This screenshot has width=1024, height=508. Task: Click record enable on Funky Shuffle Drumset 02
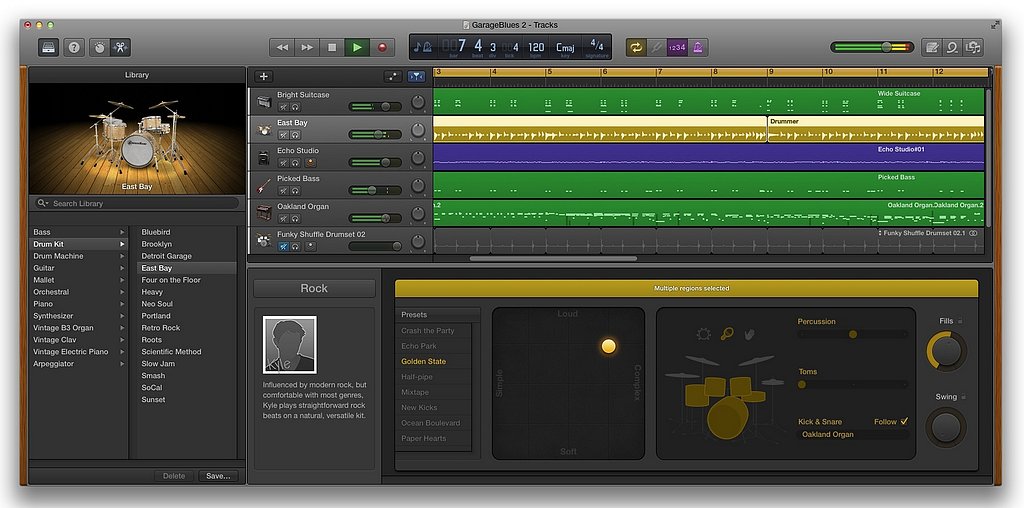click(311, 246)
